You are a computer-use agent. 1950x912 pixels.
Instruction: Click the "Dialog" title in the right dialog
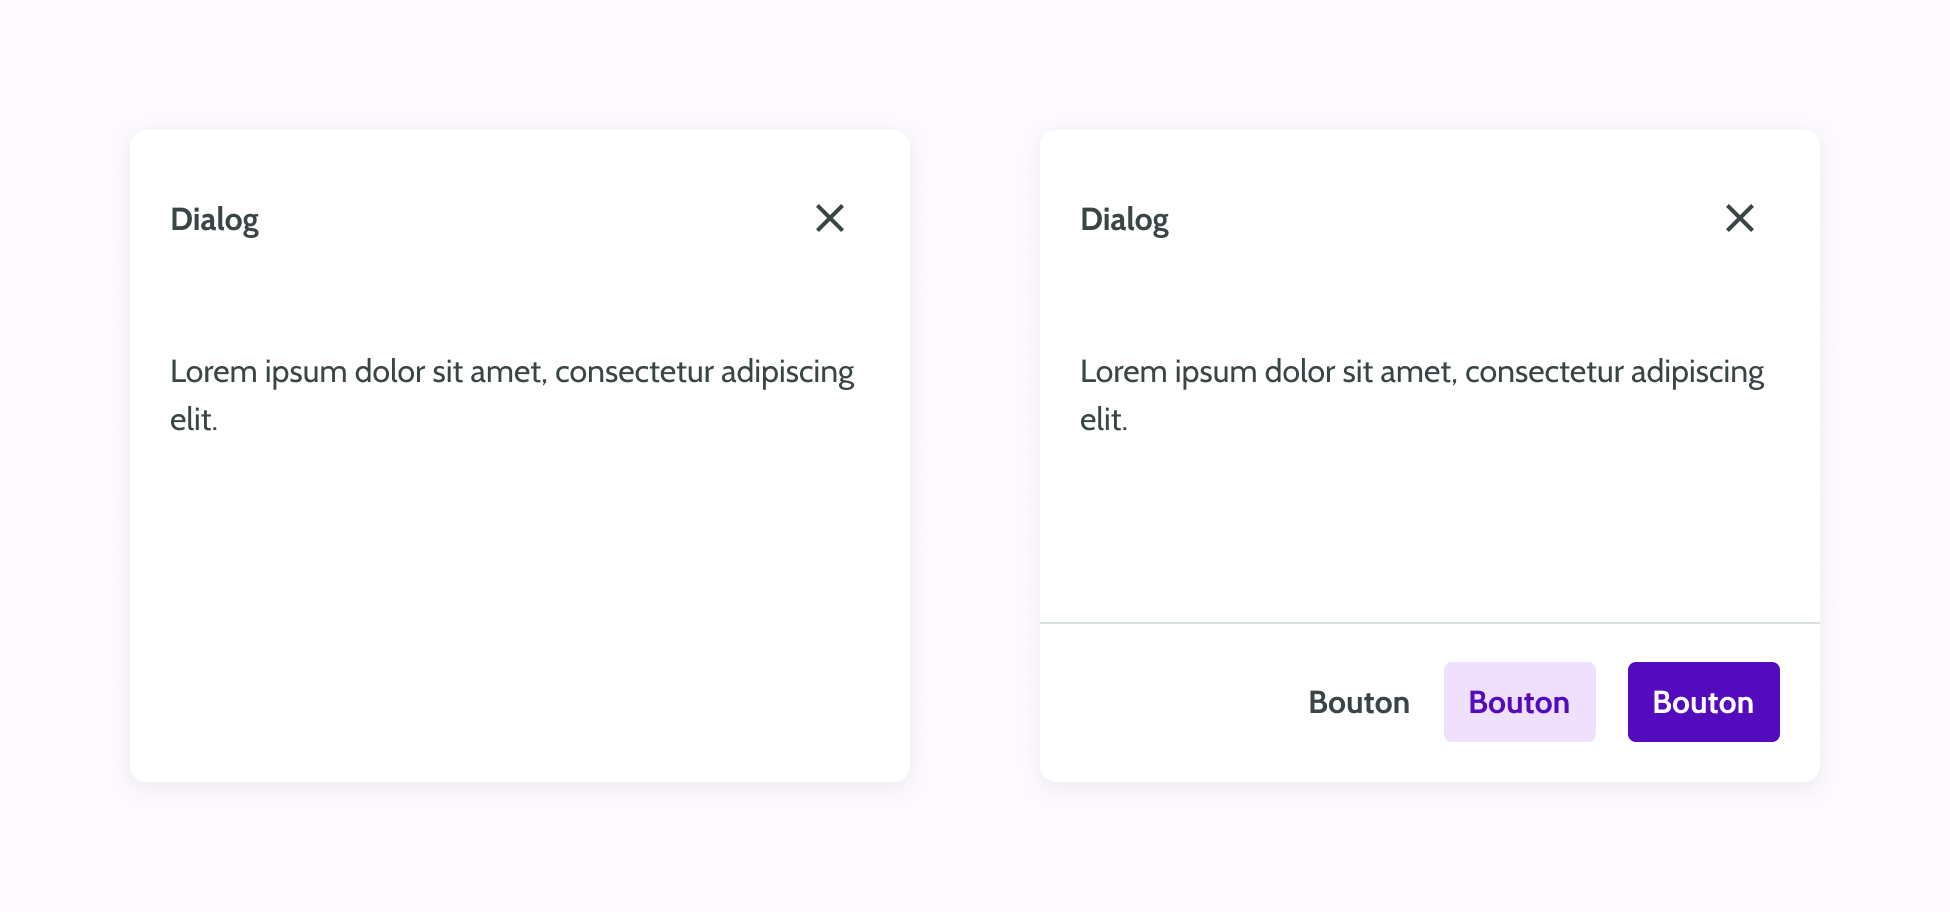pos(1124,219)
